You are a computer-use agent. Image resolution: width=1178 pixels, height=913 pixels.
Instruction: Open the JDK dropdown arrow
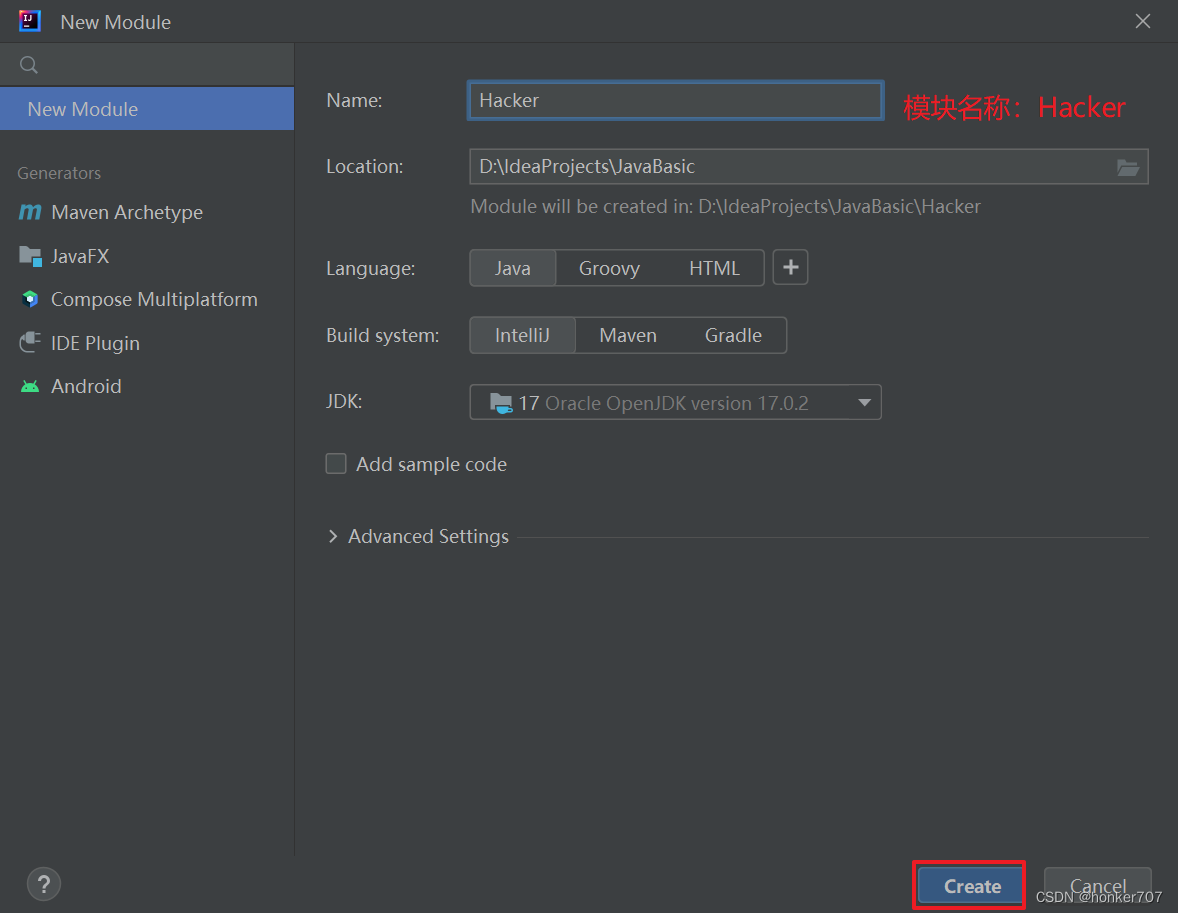pyautogui.click(x=864, y=403)
